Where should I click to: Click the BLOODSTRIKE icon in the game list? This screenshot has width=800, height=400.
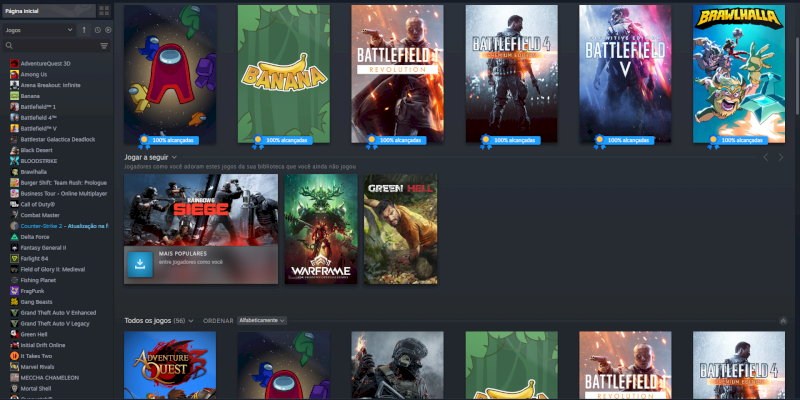point(14,161)
